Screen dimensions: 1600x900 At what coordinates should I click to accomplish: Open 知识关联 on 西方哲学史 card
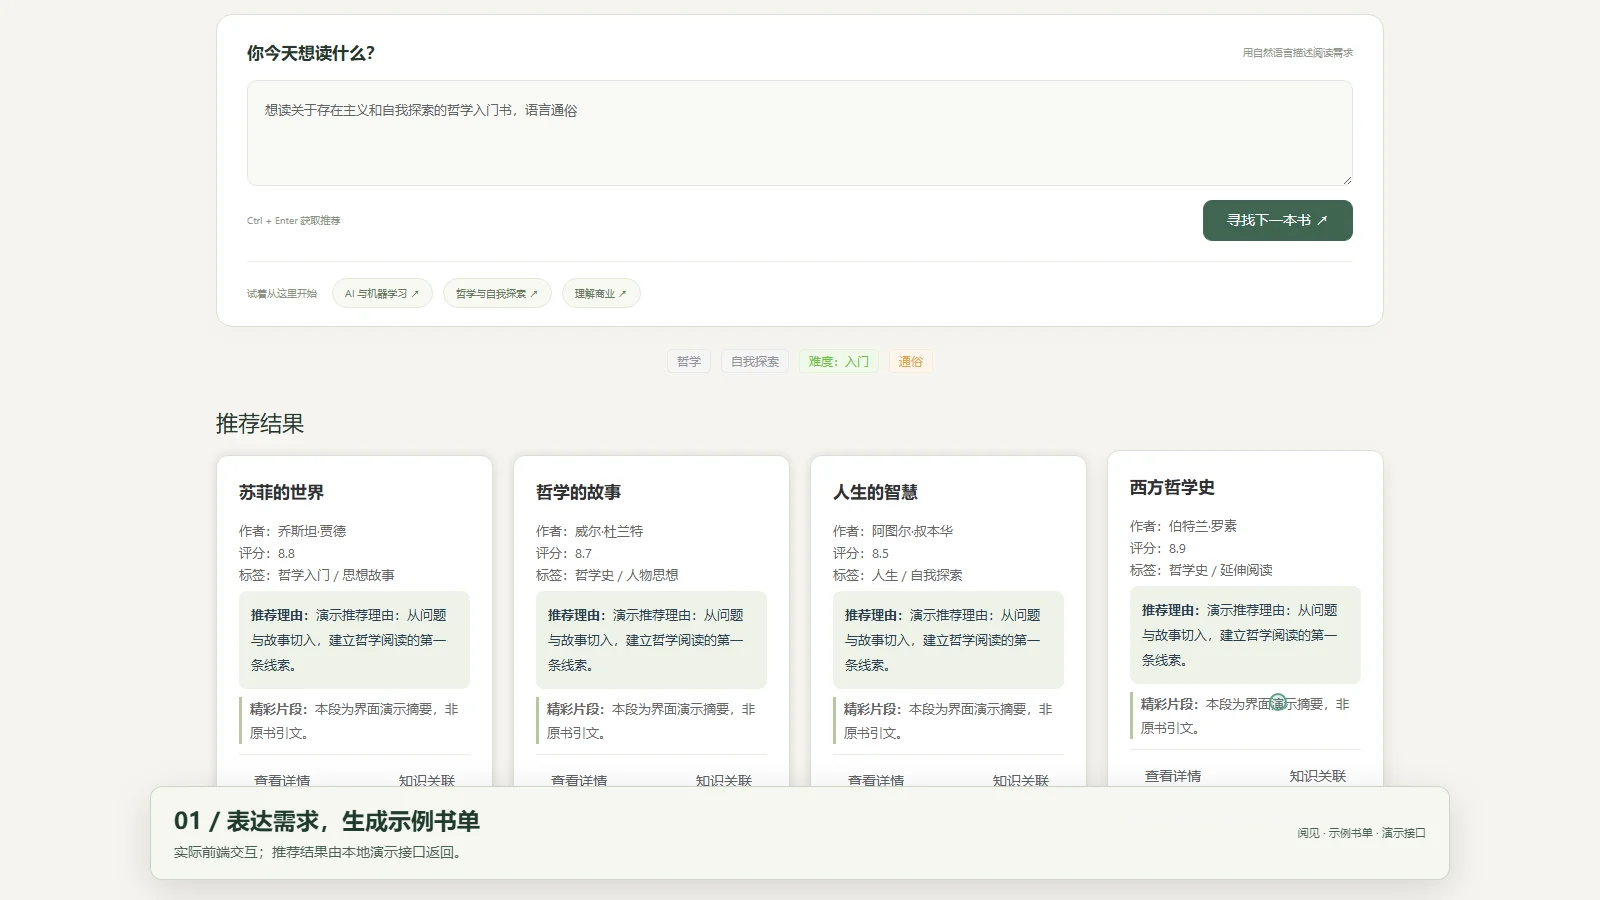1318,776
